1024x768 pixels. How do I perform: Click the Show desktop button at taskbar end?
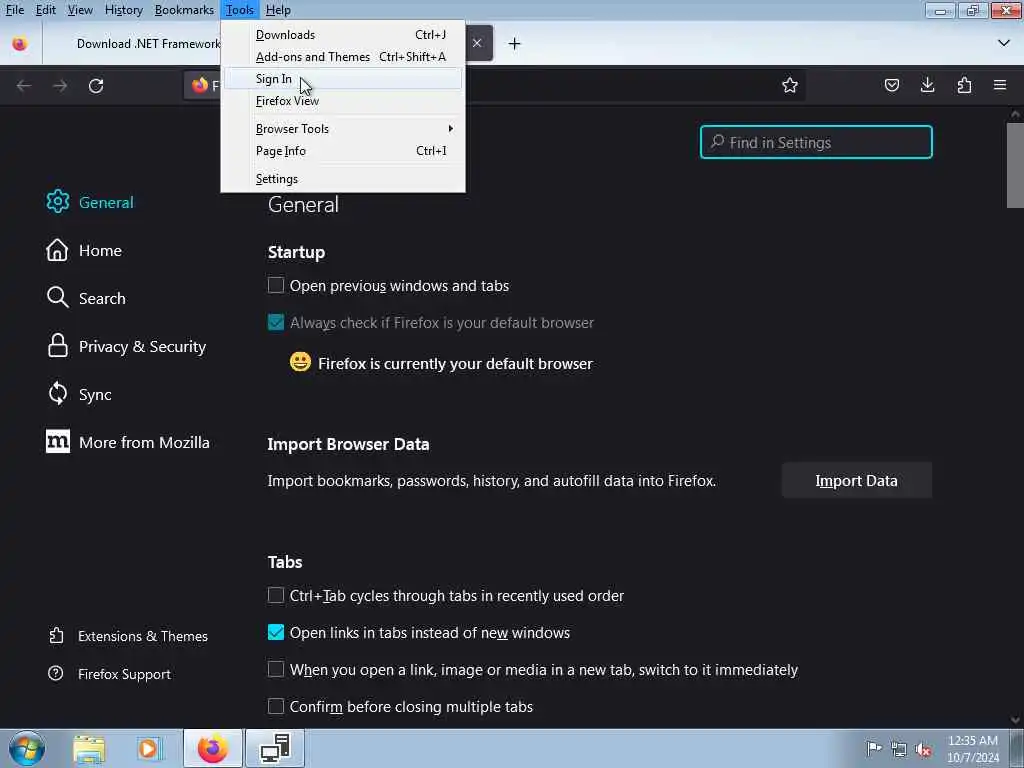click(1017, 748)
